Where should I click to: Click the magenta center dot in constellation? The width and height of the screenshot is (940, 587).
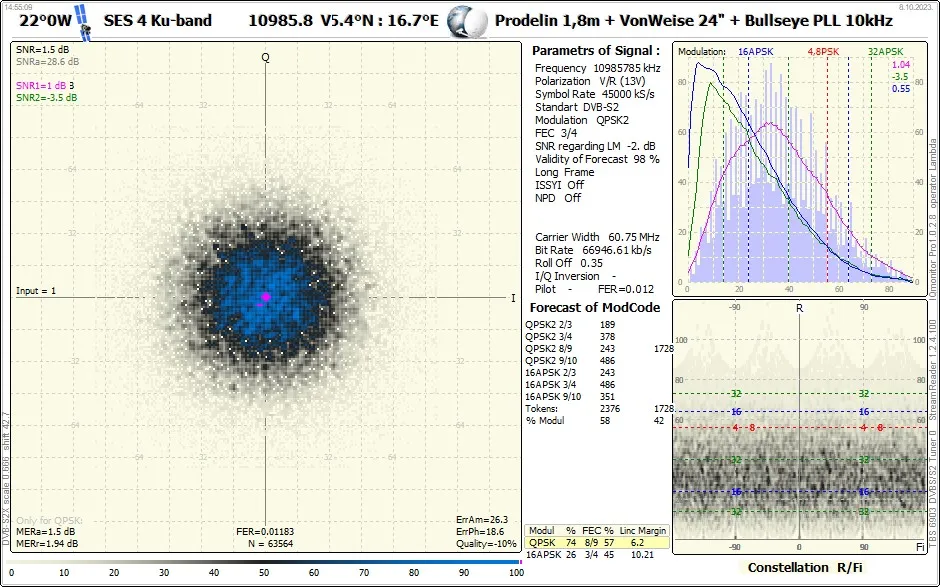[266, 297]
